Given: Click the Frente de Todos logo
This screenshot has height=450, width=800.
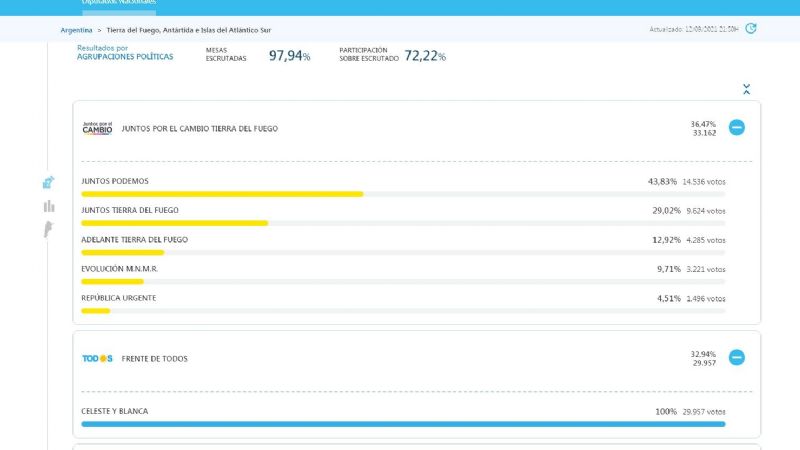Looking at the screenshot, I should (x=97, y=359).
